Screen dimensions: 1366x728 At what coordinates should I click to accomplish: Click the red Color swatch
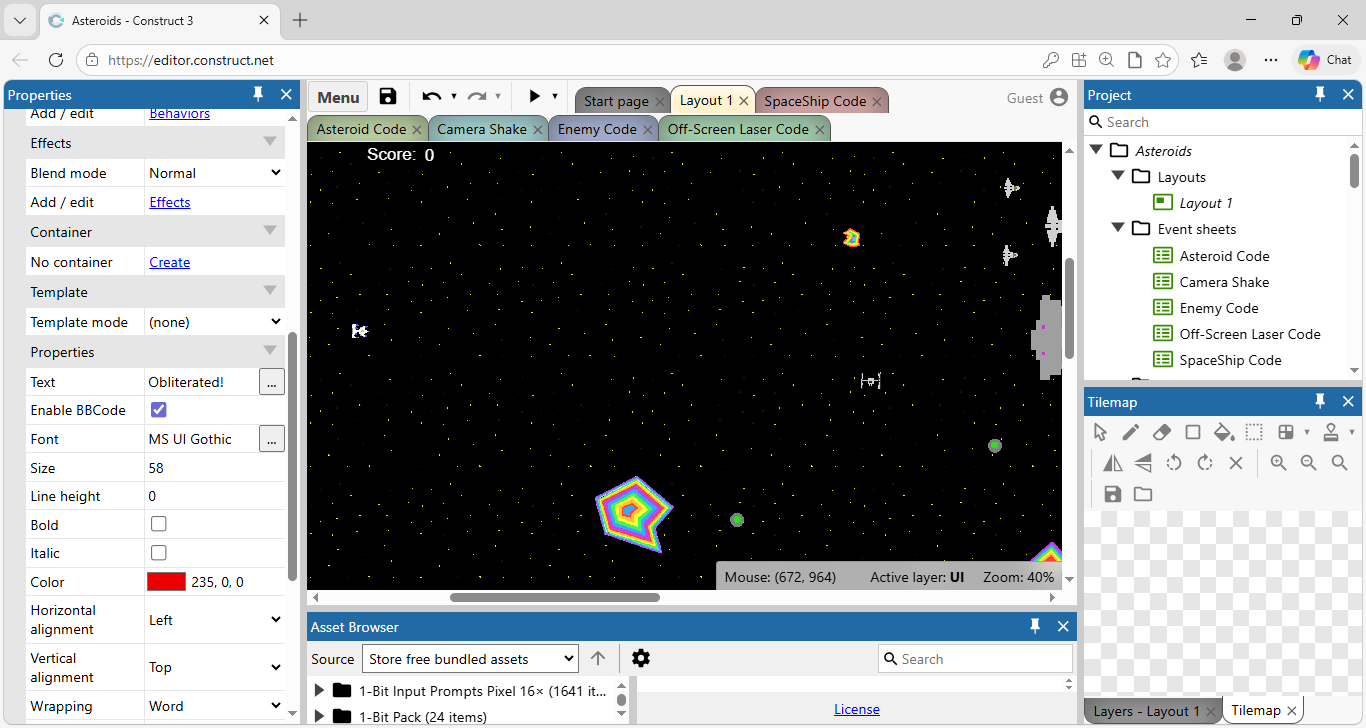point(166,582)
